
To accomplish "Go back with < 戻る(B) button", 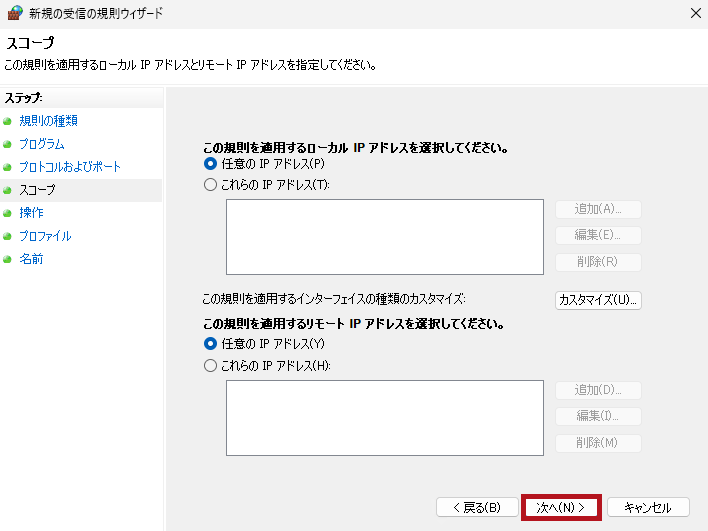I will (x=477, y=508).
